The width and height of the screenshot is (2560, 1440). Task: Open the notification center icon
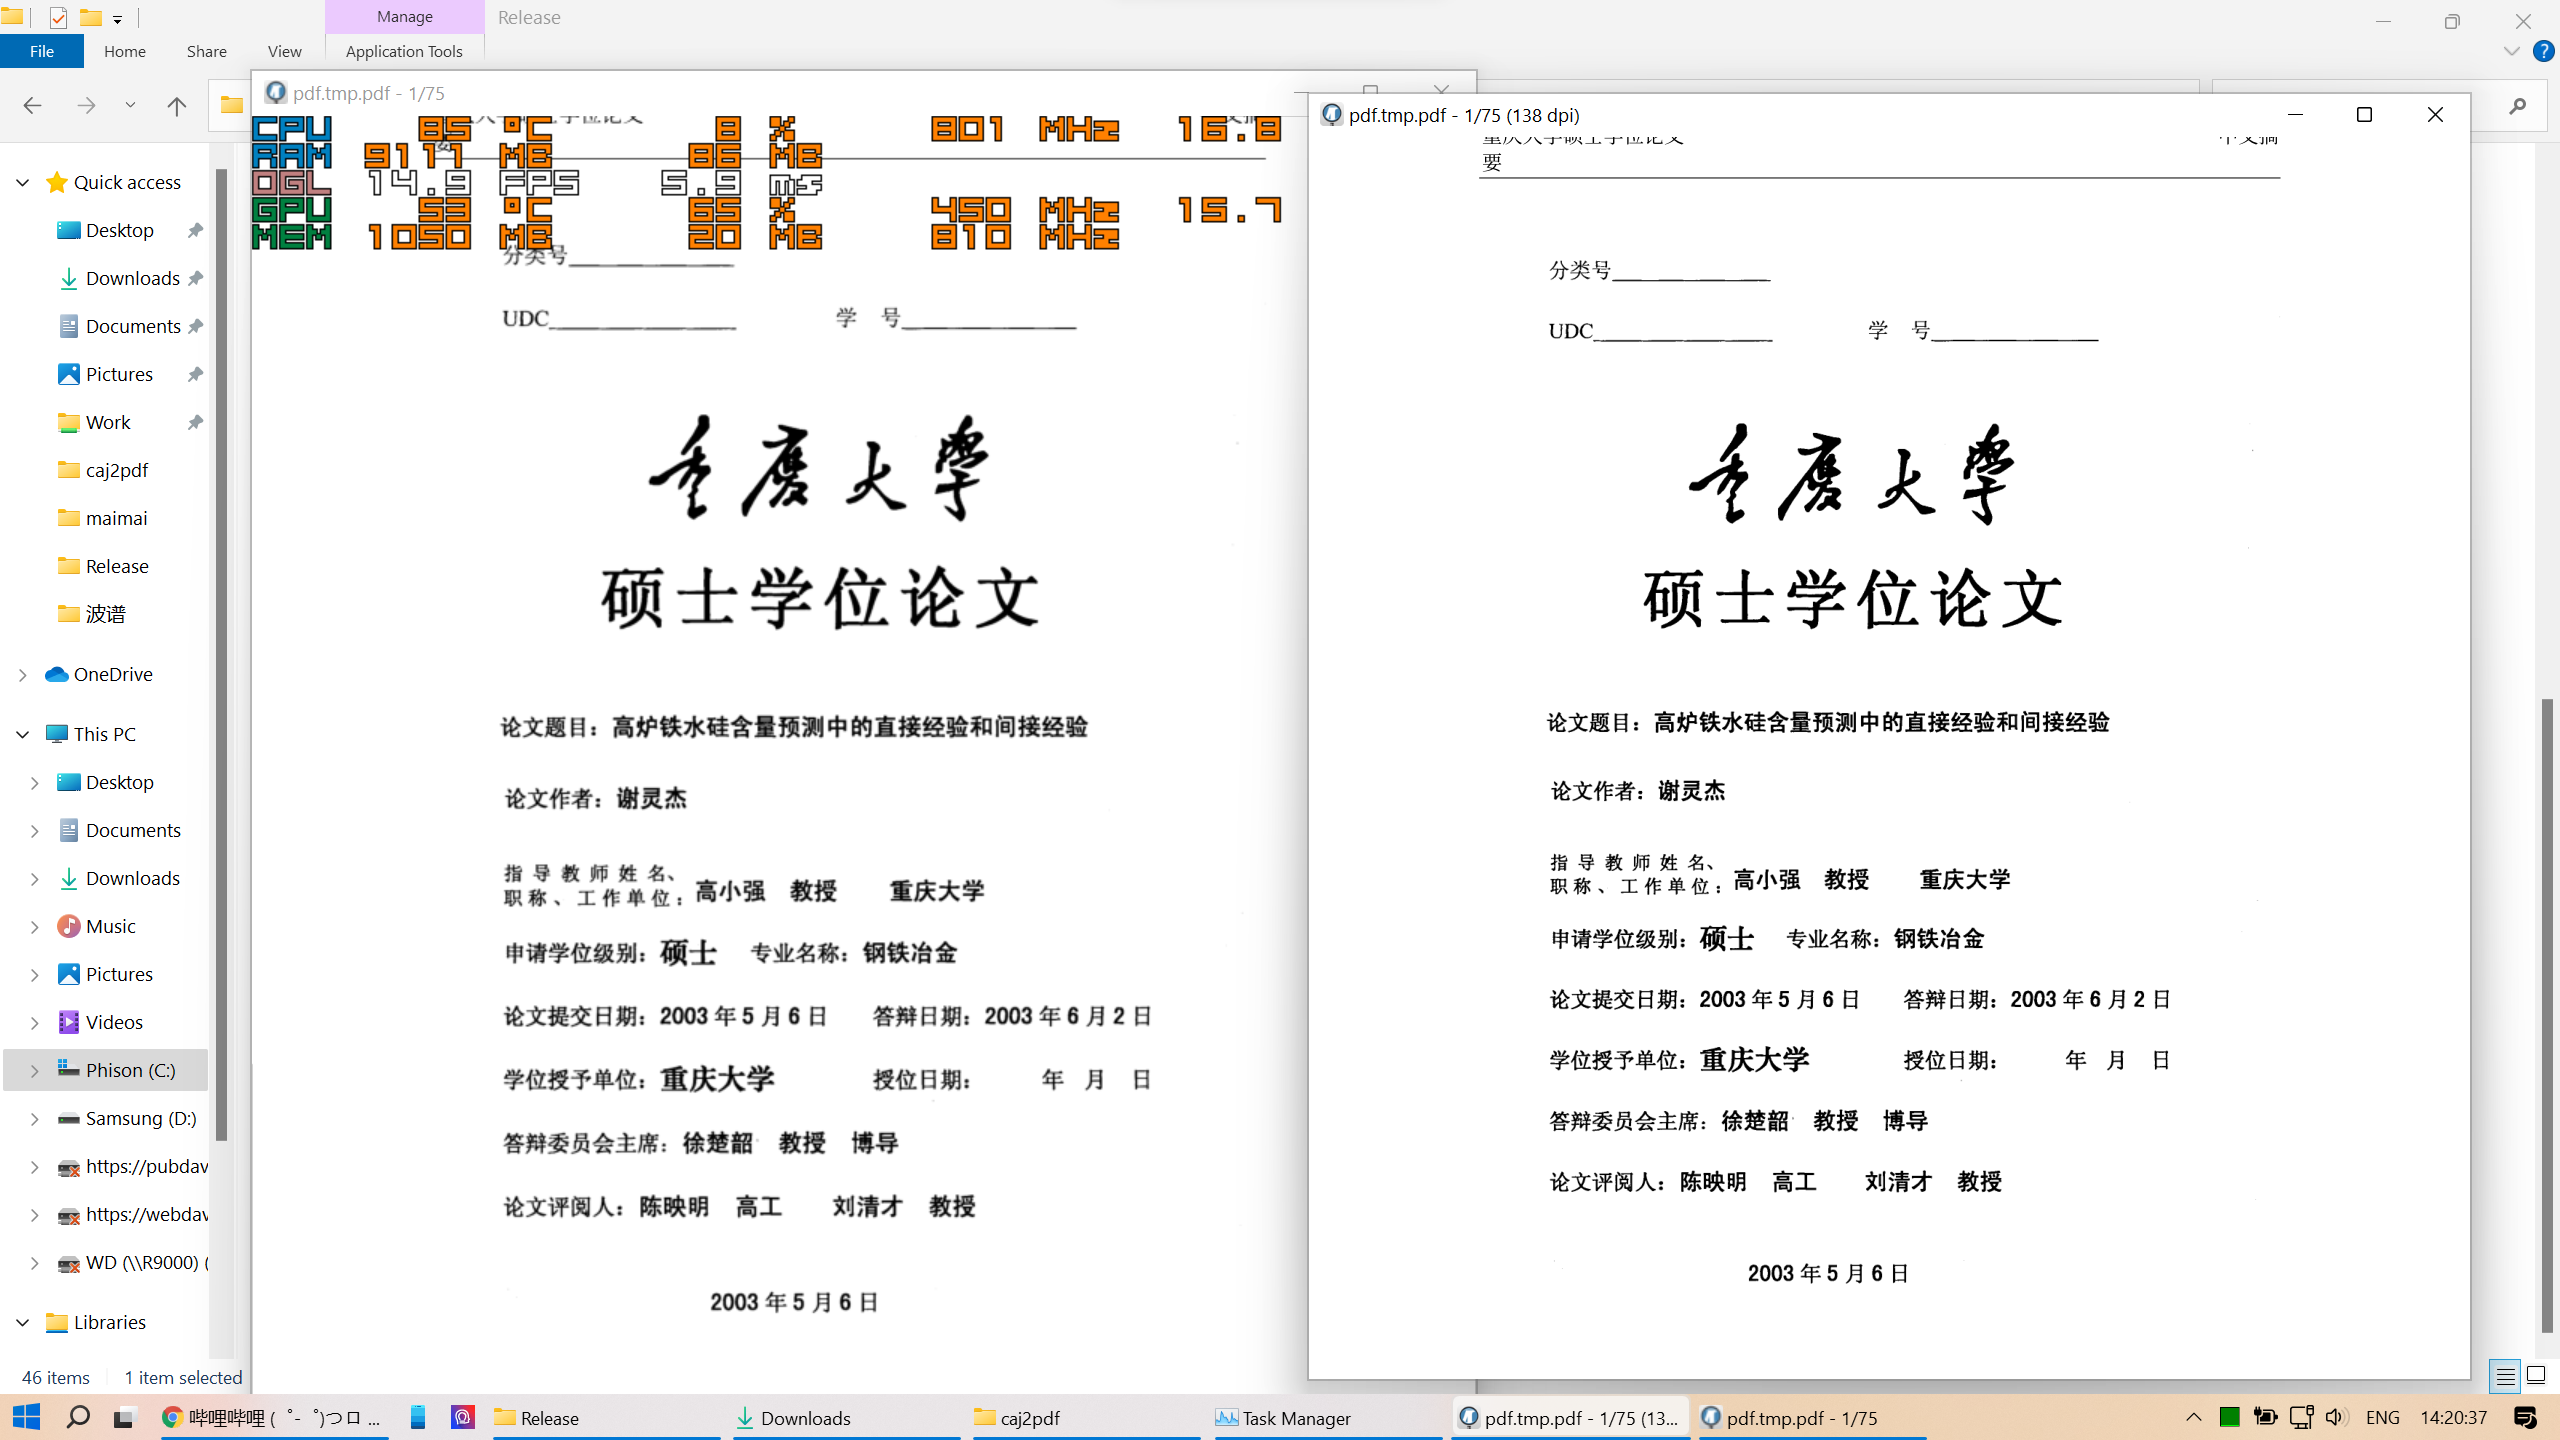[x=2525, y=1418]
